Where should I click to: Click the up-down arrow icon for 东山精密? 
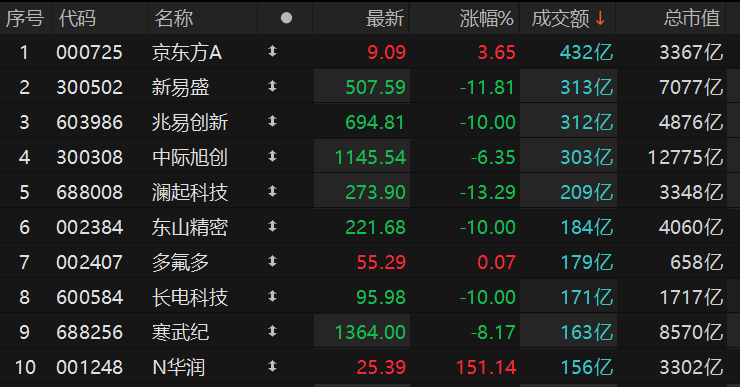tap(272, 227)
